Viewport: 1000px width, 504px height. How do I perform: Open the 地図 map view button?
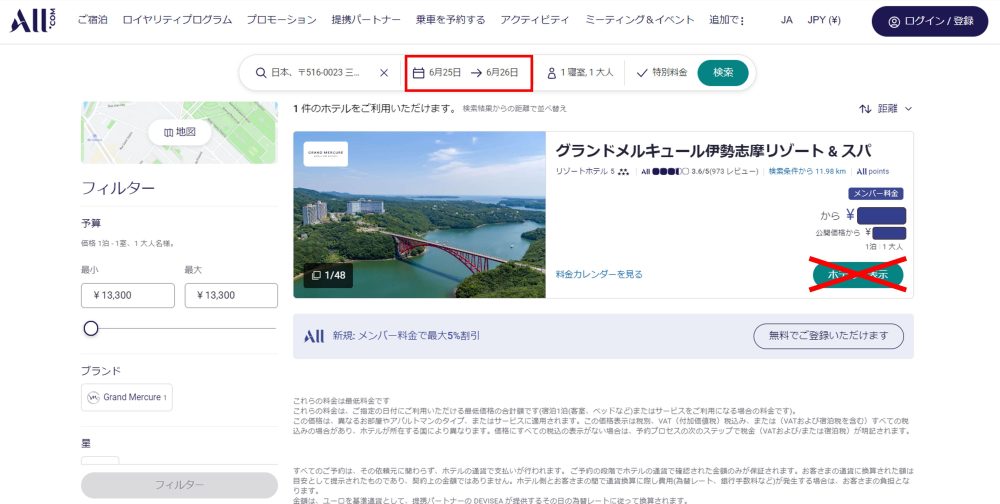click(x=179, y=132)
